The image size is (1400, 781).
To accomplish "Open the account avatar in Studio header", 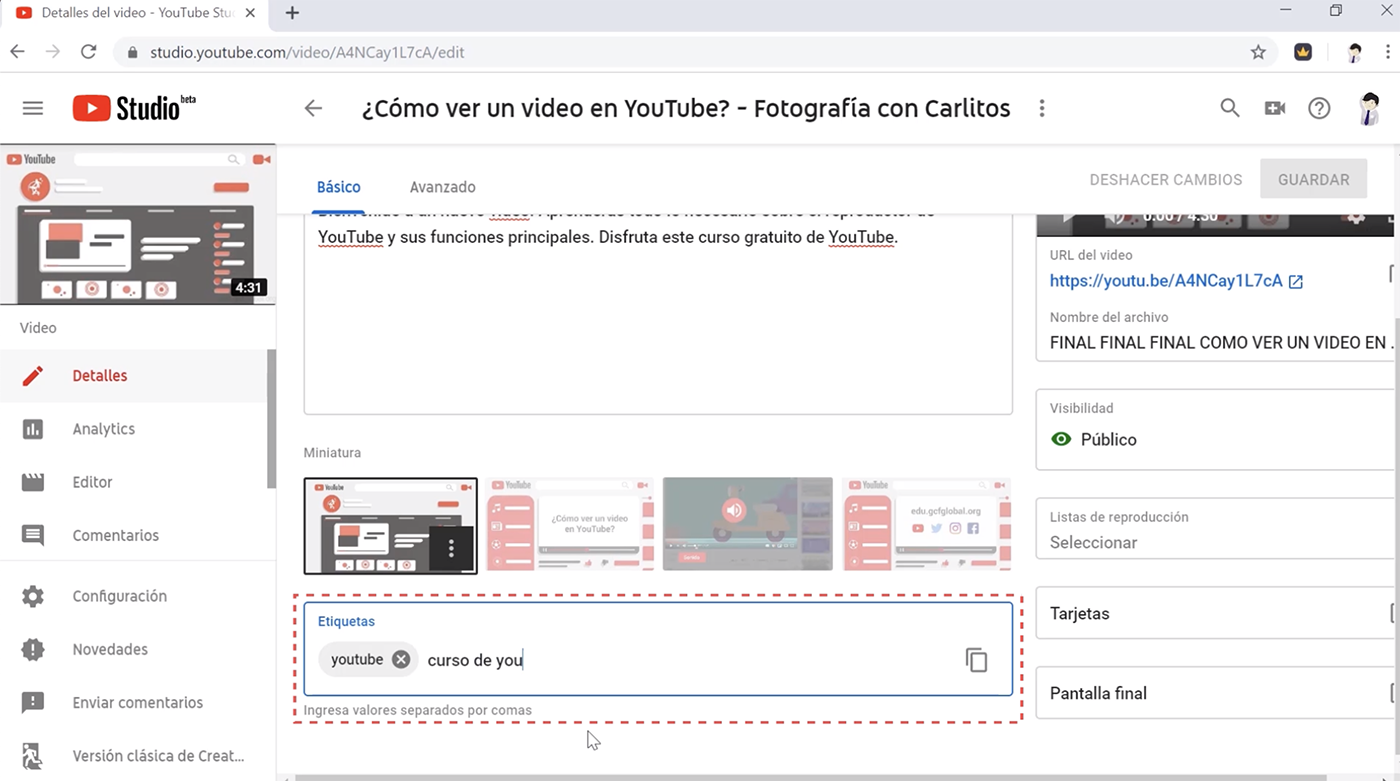I will [1369, 108].
